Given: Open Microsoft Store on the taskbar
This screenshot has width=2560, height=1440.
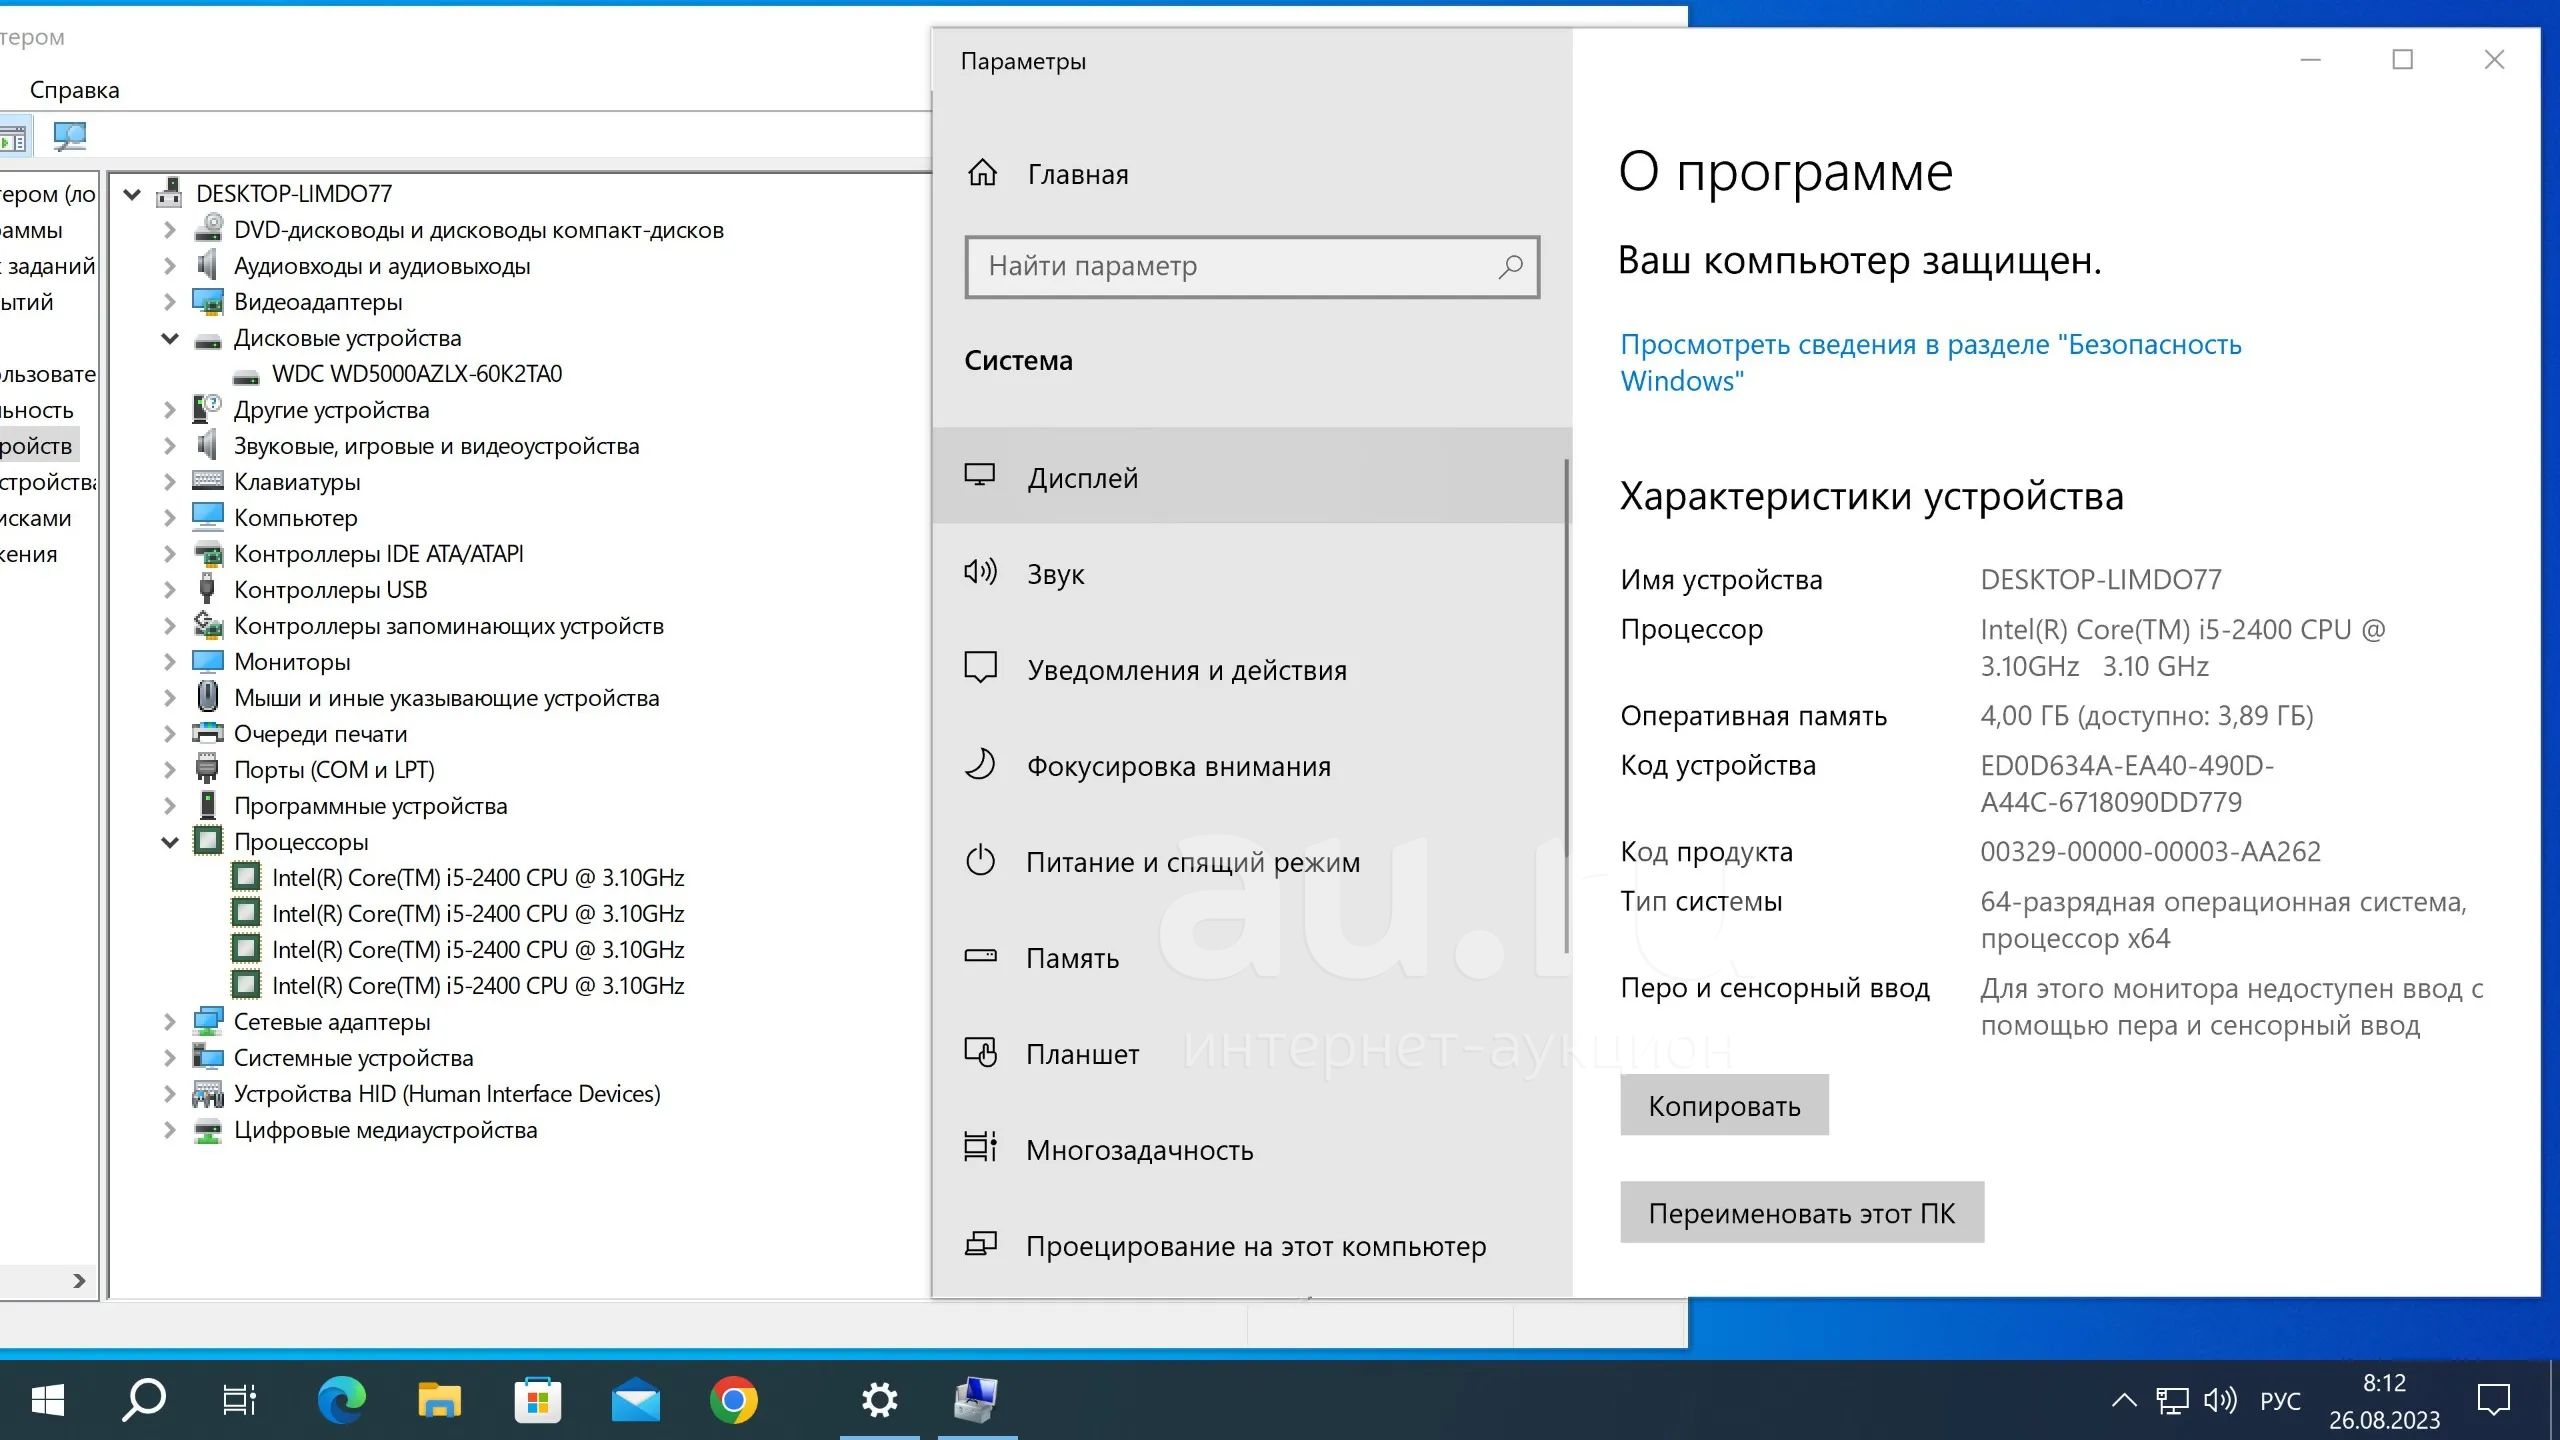Looking at the screenshot, I should click(537, 1400).
